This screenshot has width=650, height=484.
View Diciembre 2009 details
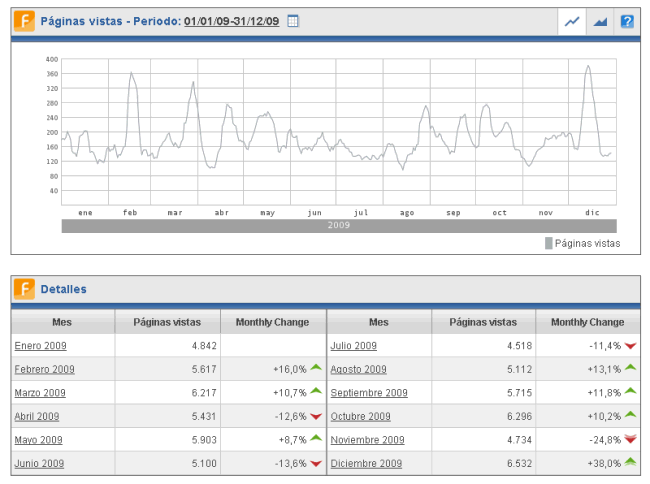point(365,463)
